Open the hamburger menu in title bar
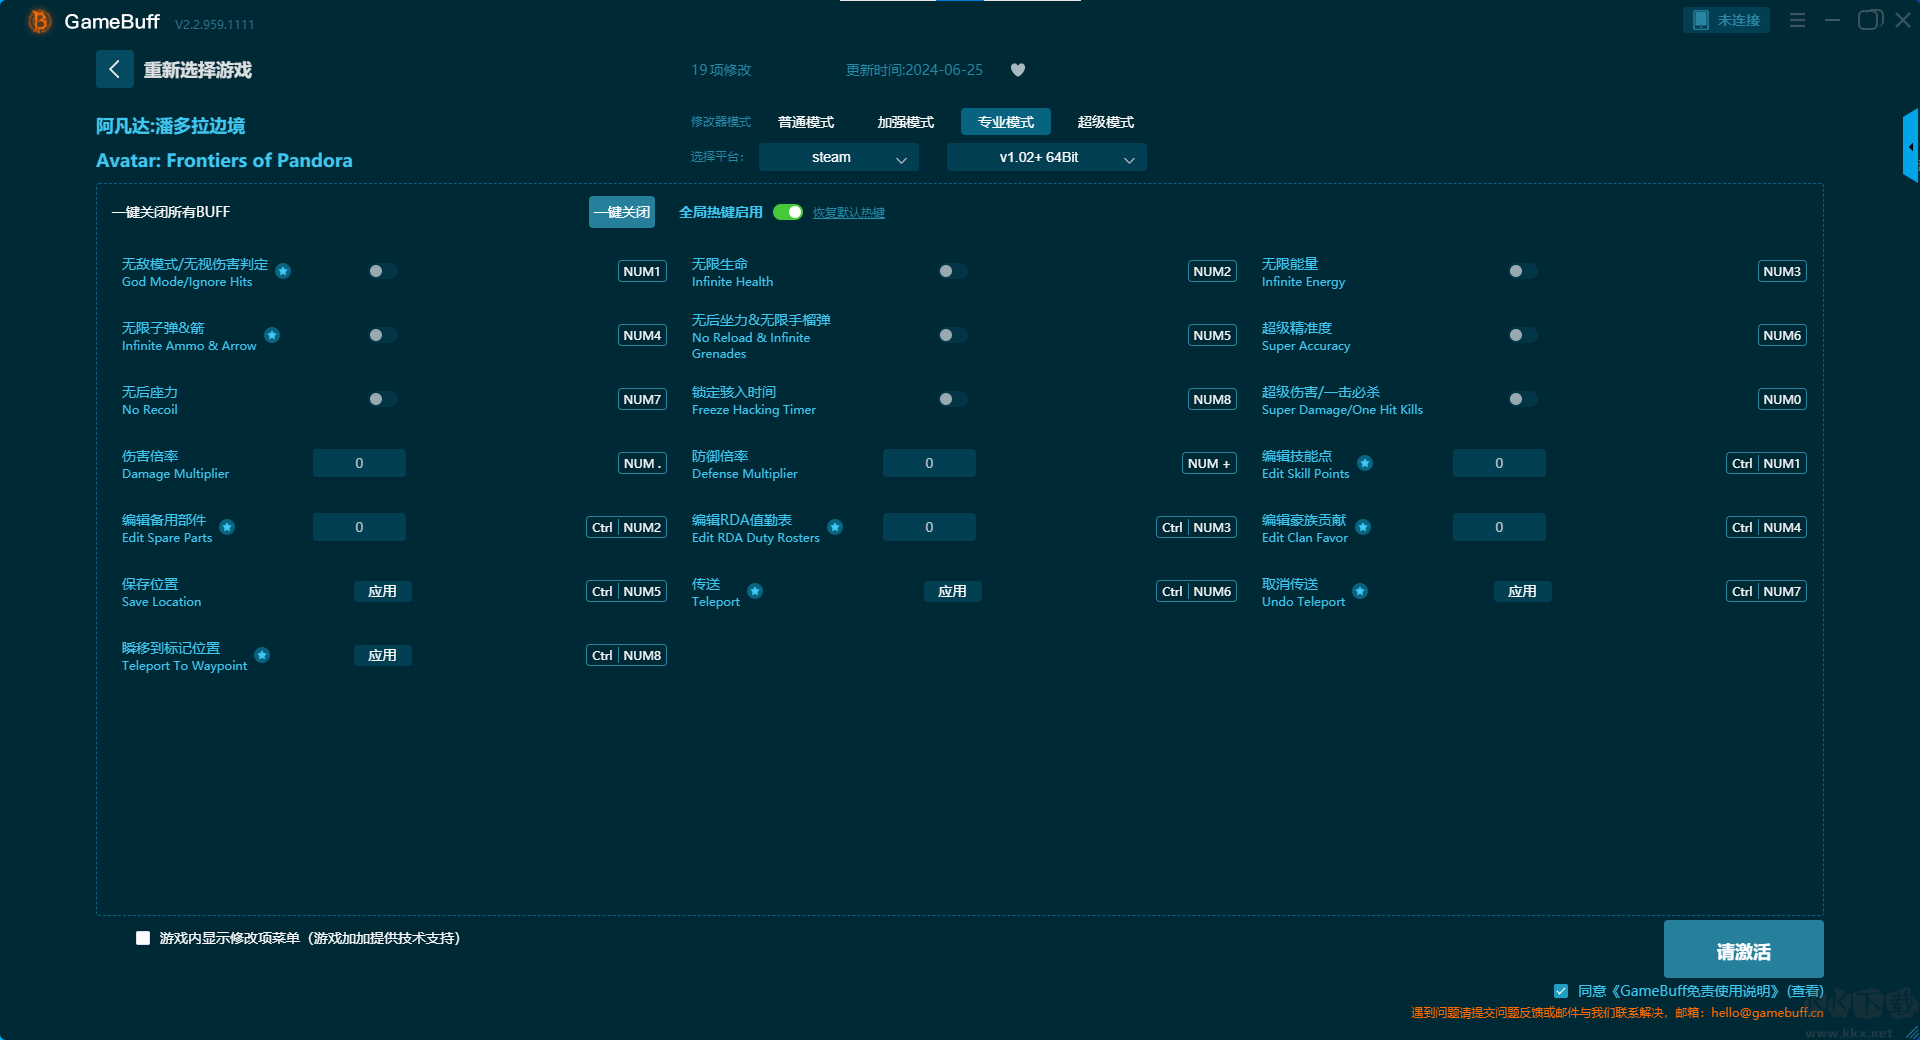1920x1040 pixels. pos(1797,20)
